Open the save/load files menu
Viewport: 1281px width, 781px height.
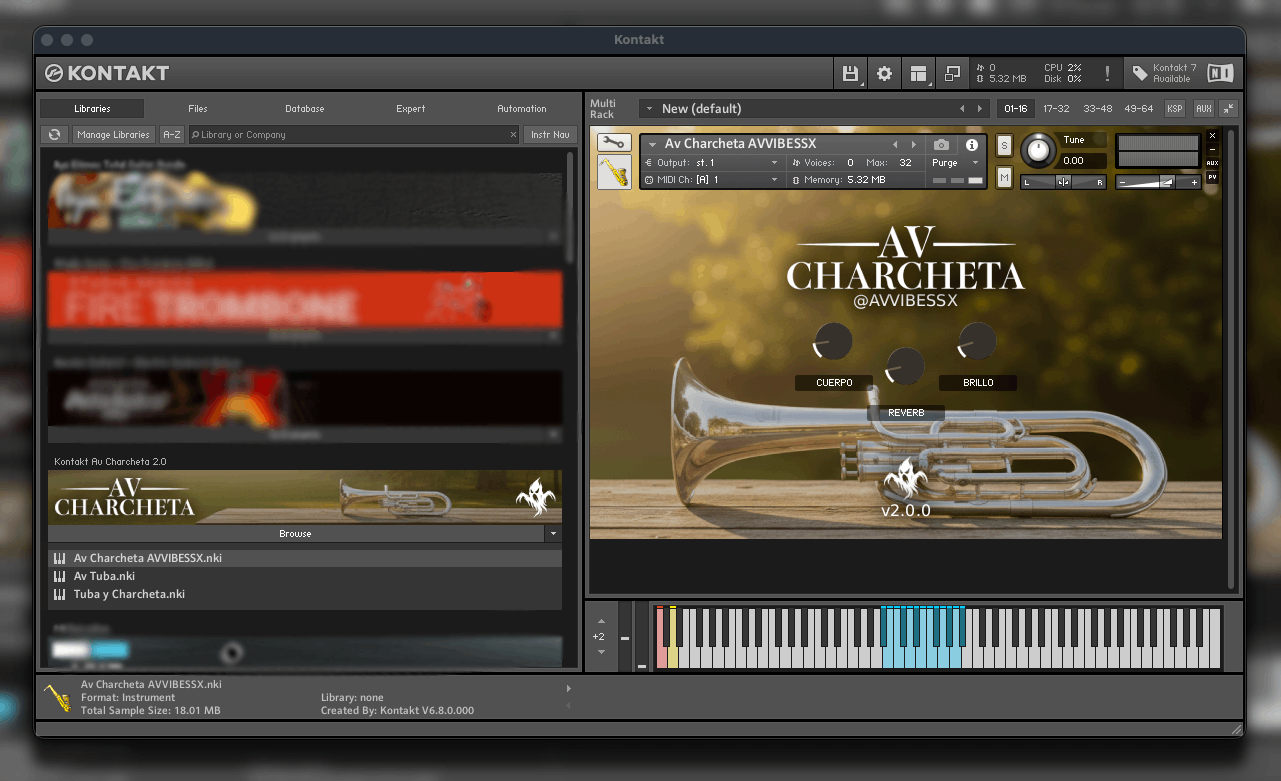pos(850,73)
